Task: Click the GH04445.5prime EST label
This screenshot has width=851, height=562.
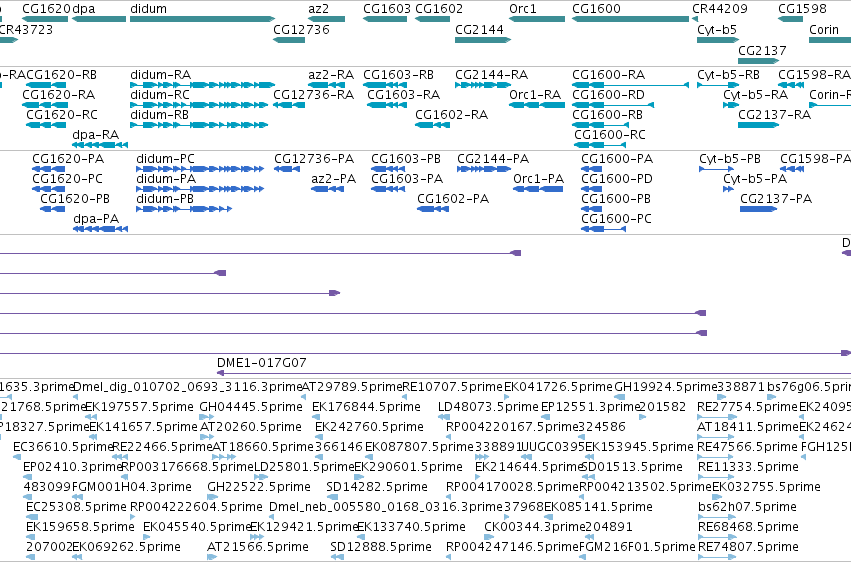Action: tap(251, 407)
